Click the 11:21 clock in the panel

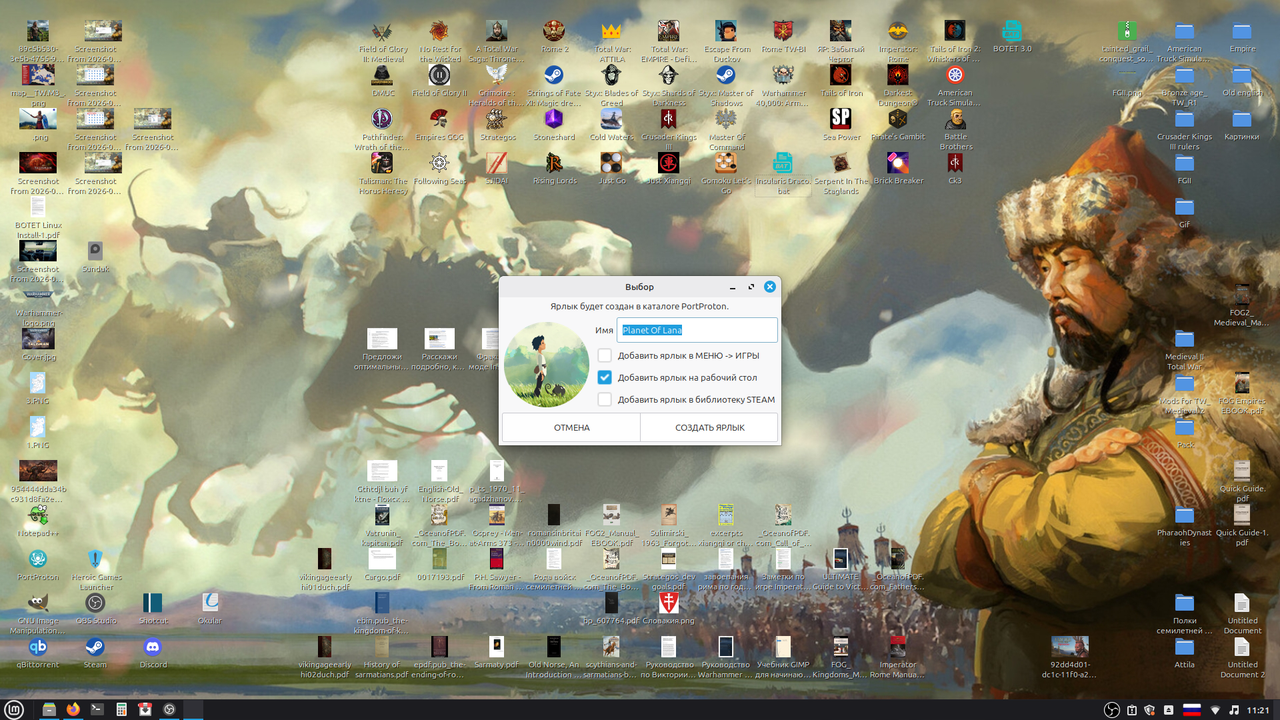tap(1259, 710)
